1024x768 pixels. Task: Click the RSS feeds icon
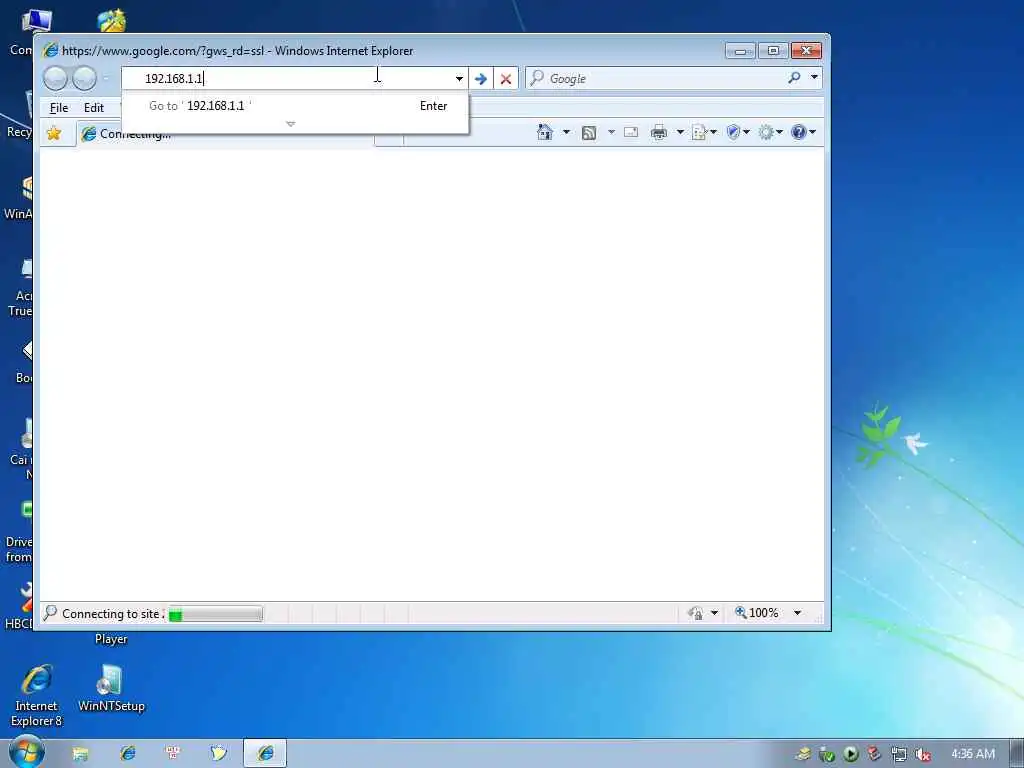coord(588,133)
